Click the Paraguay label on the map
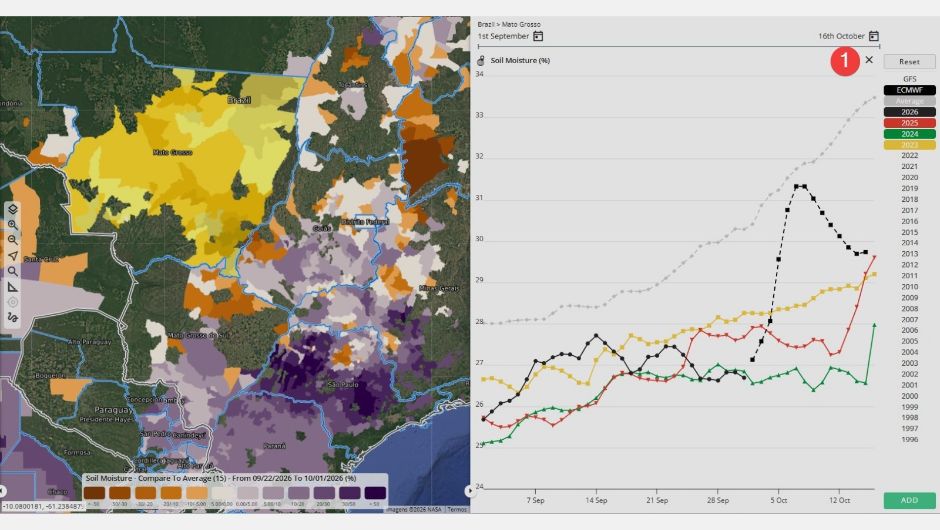 pos(113,409)
